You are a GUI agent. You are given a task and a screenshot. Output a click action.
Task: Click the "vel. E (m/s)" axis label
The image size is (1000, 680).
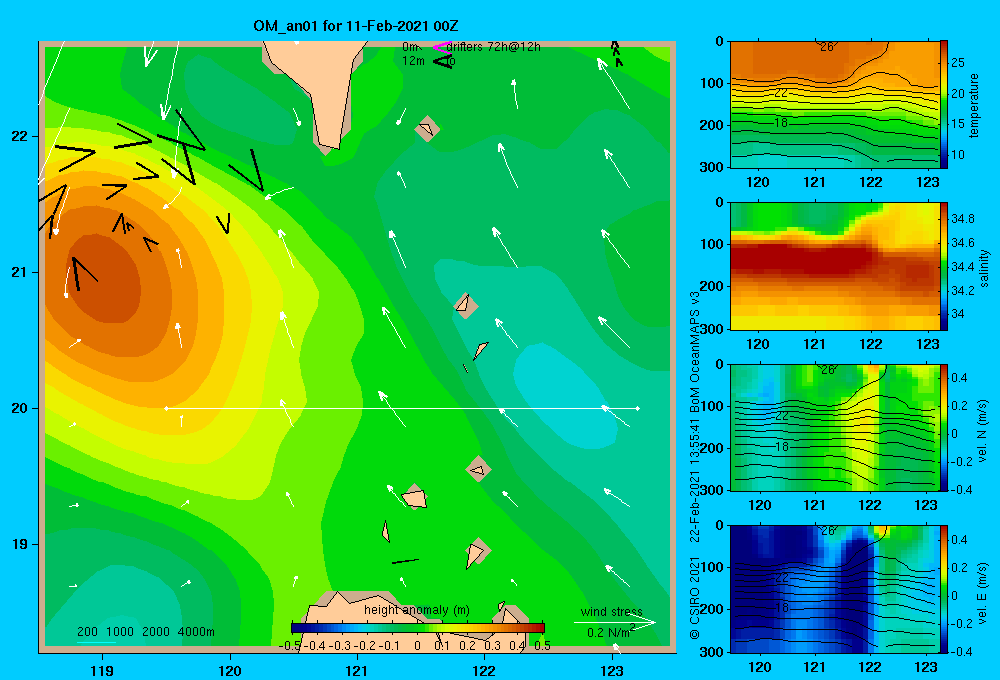click(x=983, y=593)
